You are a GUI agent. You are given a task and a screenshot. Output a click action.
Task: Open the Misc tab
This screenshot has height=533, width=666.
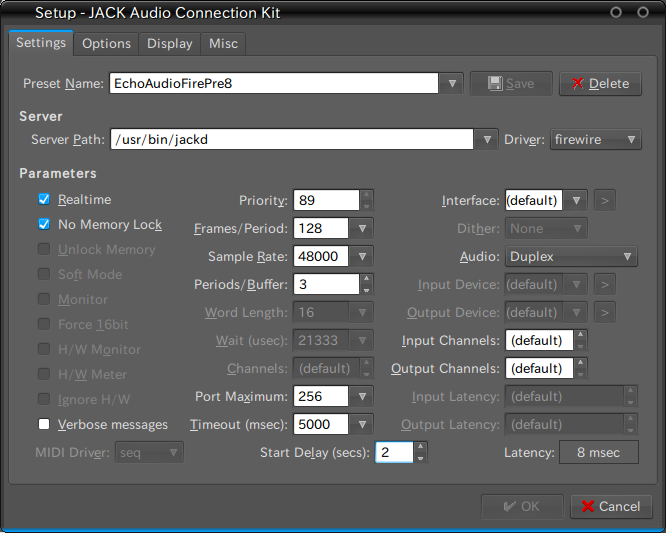pyautogui.click(x=223, y=44)
